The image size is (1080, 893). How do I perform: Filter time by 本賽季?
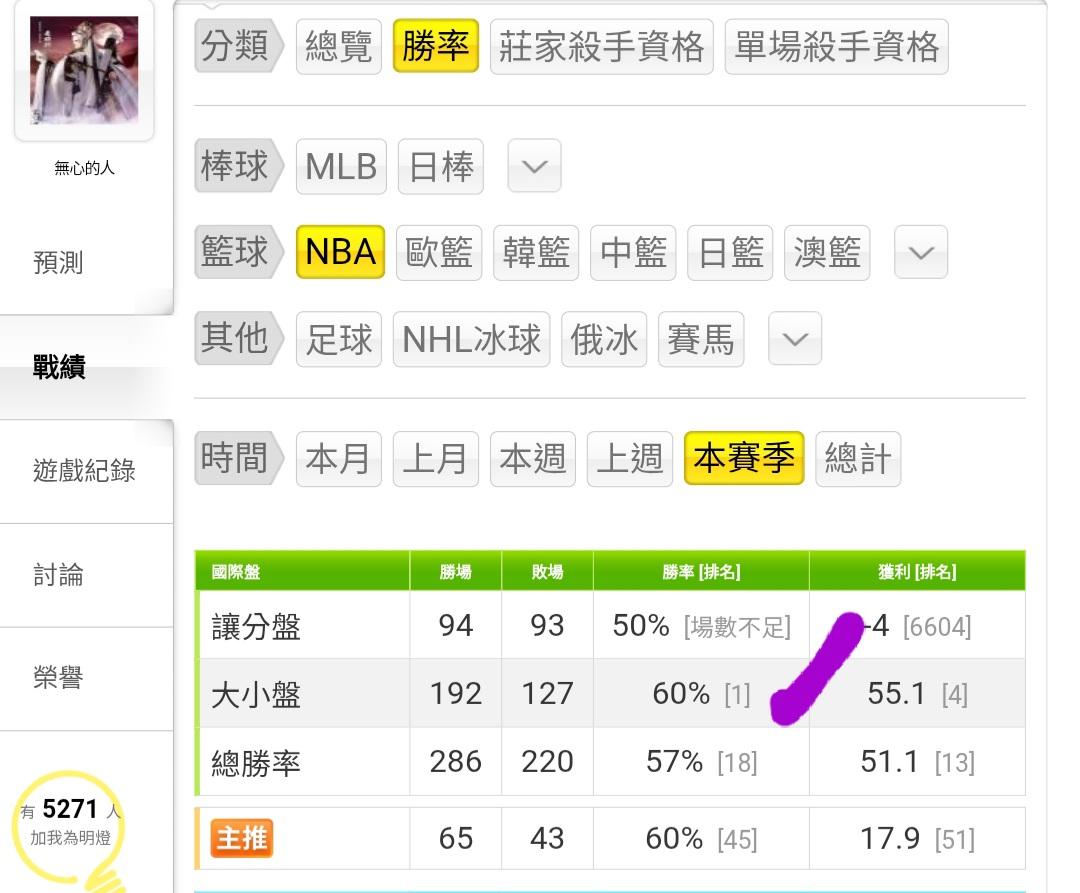[x=744, y=459]
